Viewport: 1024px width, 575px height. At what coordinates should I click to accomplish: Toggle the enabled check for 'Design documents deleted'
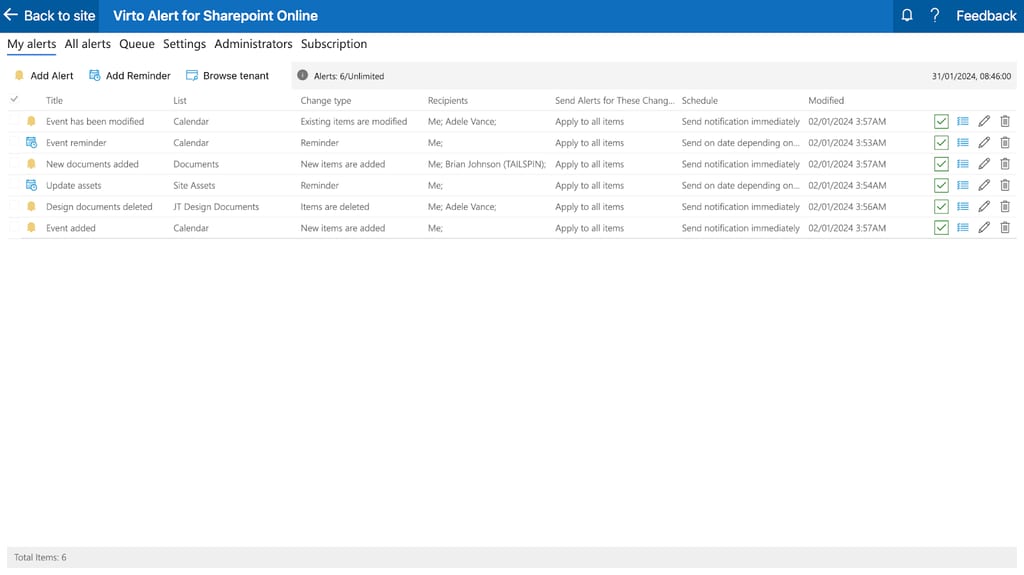(x=941, y=206)
